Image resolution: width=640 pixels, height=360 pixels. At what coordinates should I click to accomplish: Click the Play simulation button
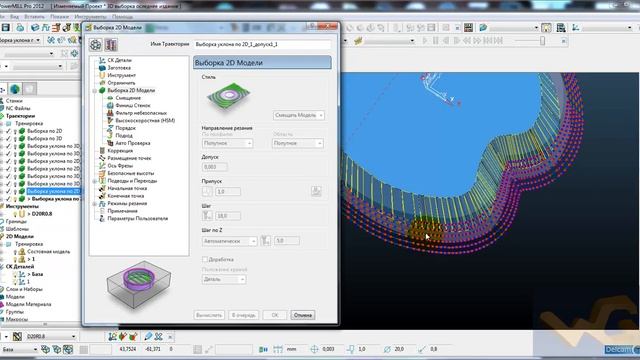(x=425, y=41)
